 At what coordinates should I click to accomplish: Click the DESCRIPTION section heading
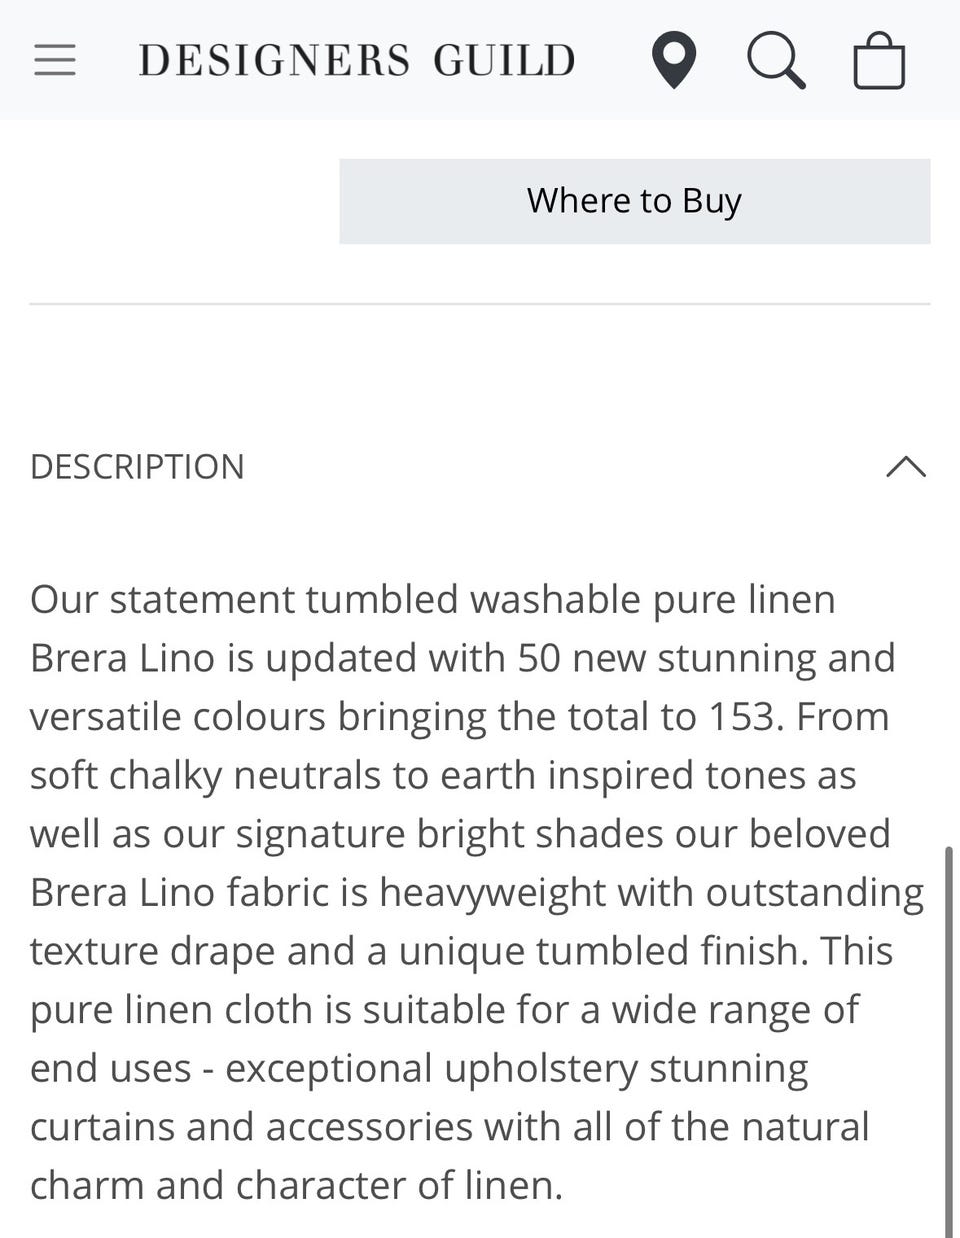[137, 467]
